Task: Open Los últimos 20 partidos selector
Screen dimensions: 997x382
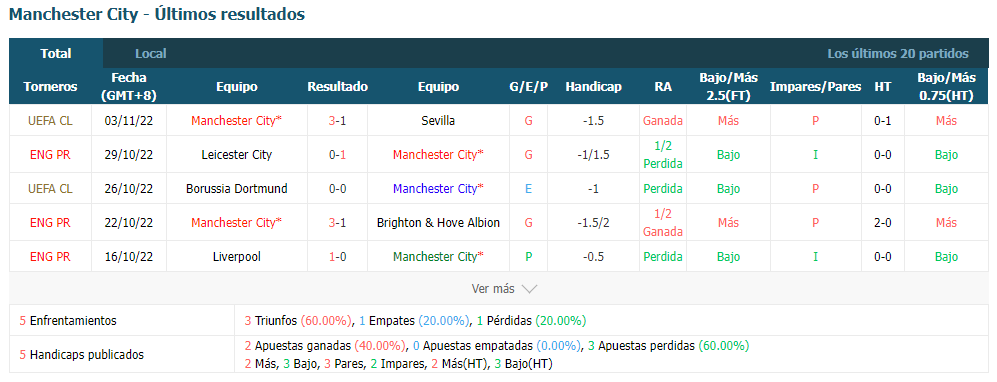Action: [898, 54]
